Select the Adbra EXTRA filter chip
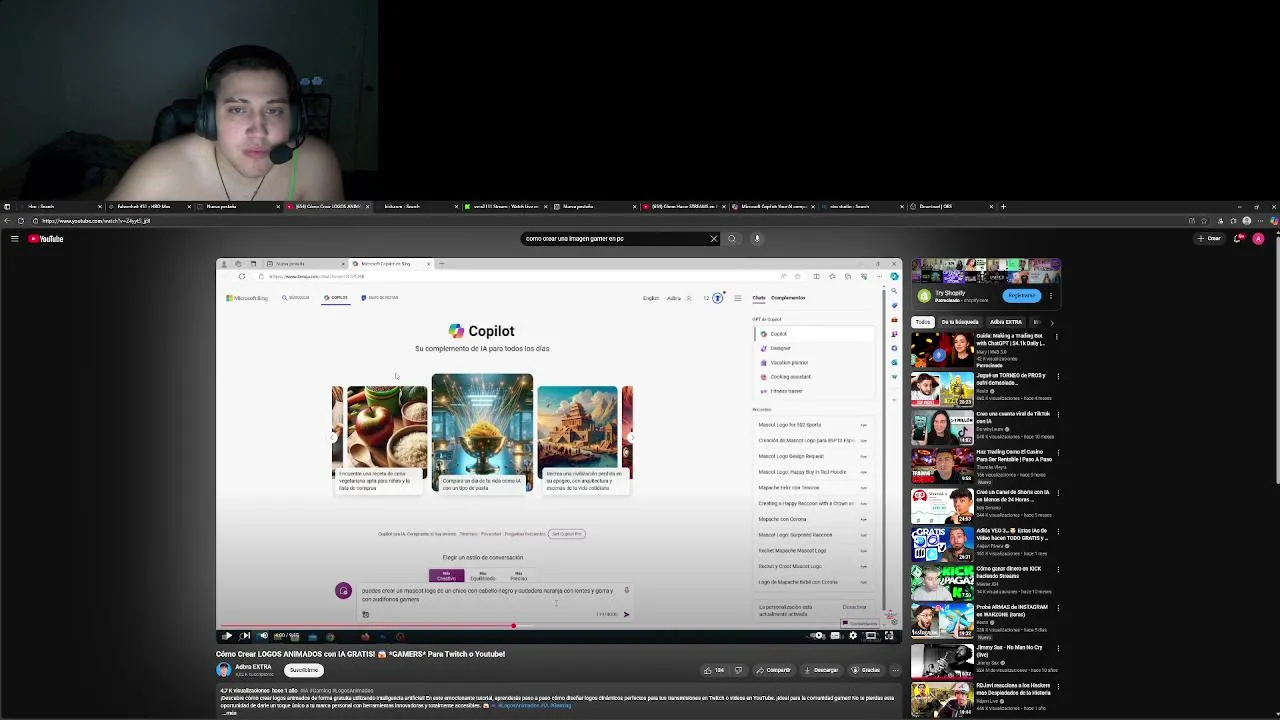 pyautogui.click(x=1006, y=322)
